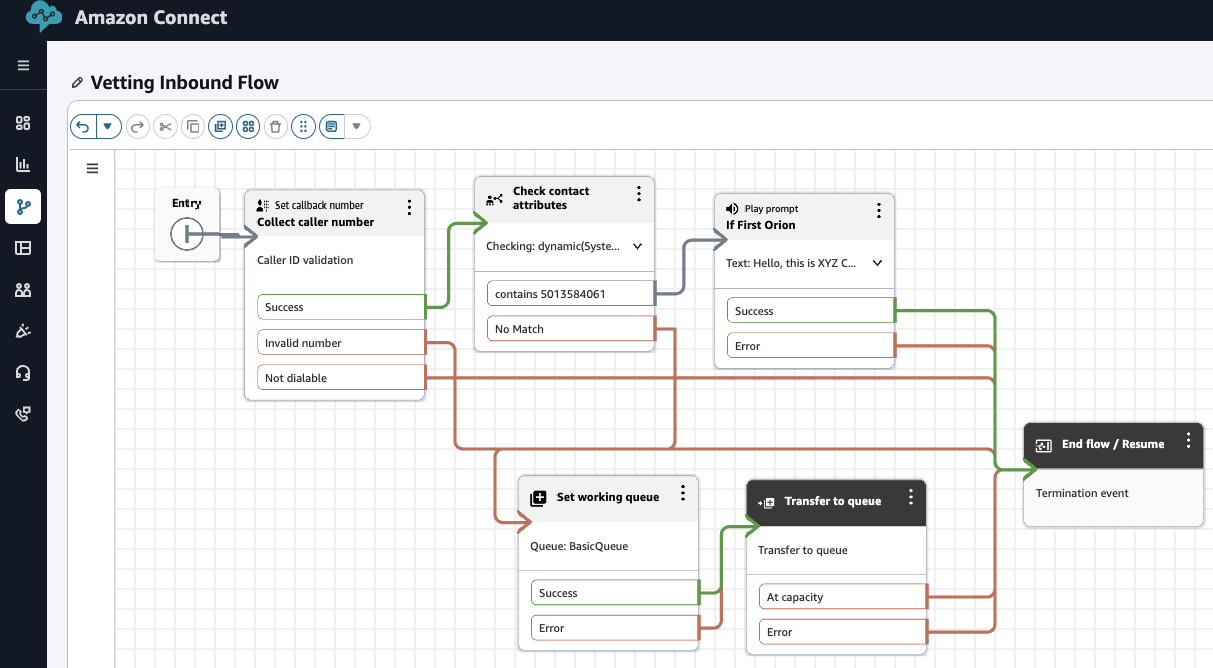Open the undo history dropdown arrow

tap(109, 127)
